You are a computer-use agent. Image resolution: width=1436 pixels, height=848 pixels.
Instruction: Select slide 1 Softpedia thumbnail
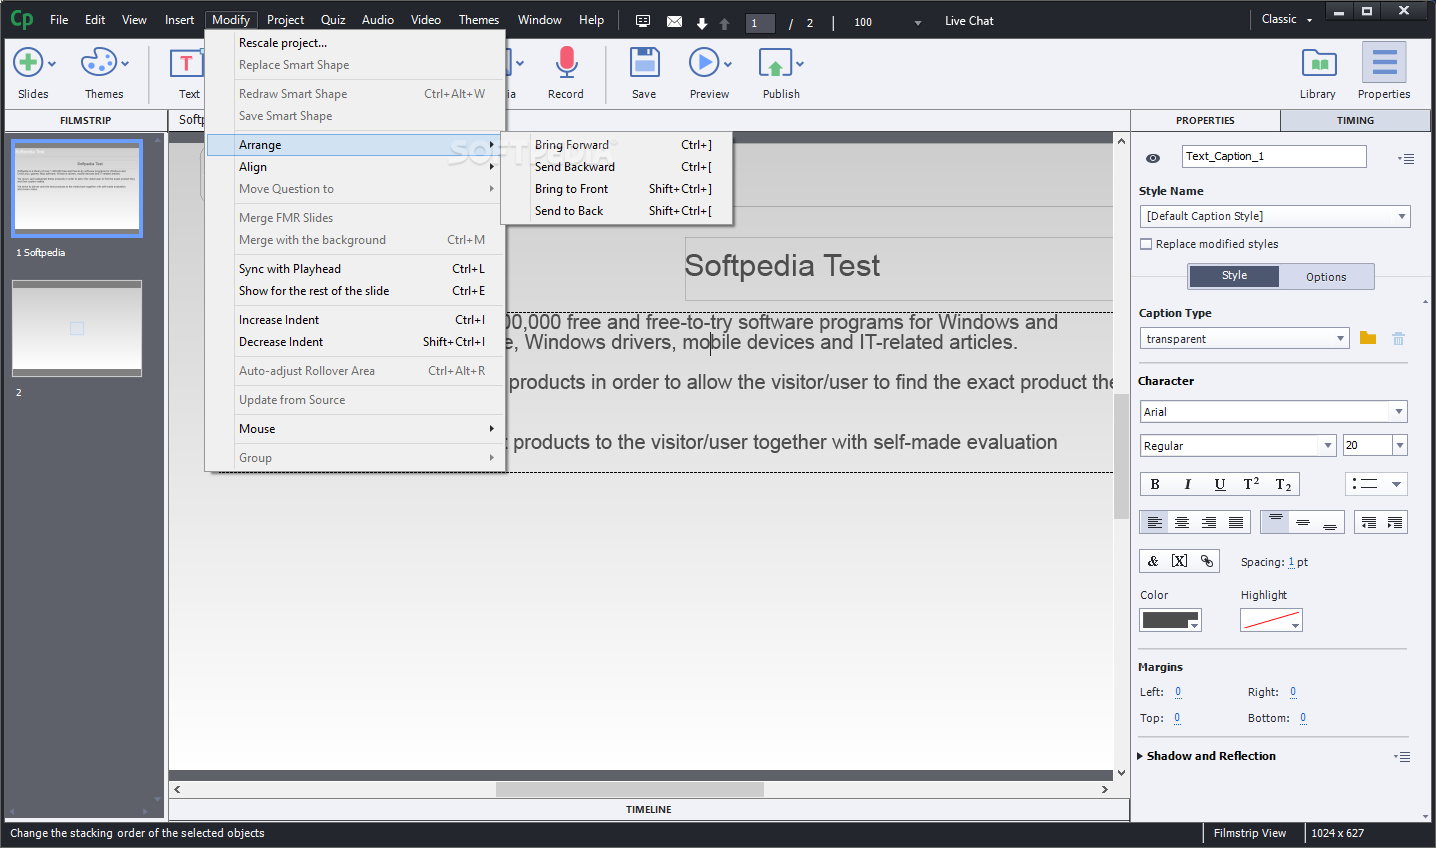pos(77,188)
